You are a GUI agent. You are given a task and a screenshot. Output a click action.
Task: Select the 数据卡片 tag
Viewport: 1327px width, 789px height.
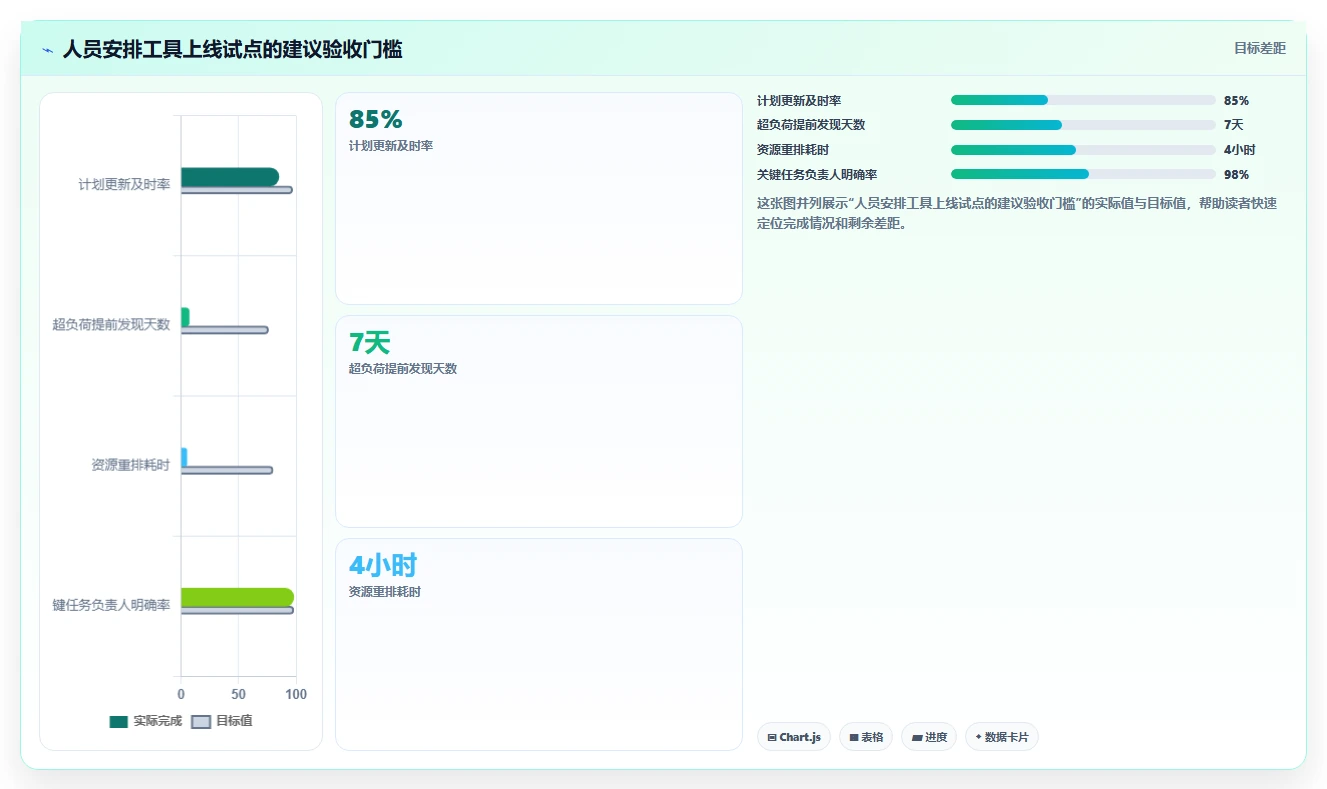click(1002, 737)
